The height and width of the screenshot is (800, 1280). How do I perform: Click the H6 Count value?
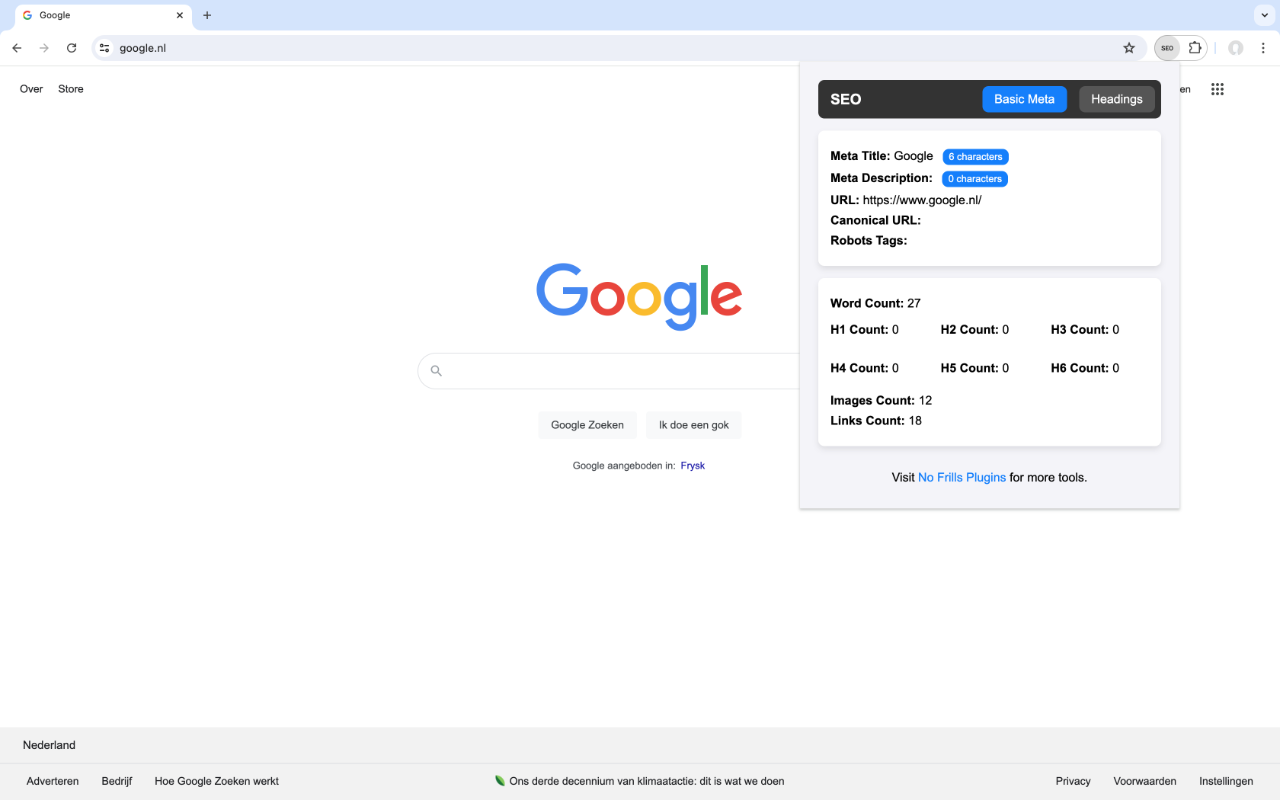tap(1115, 368)
